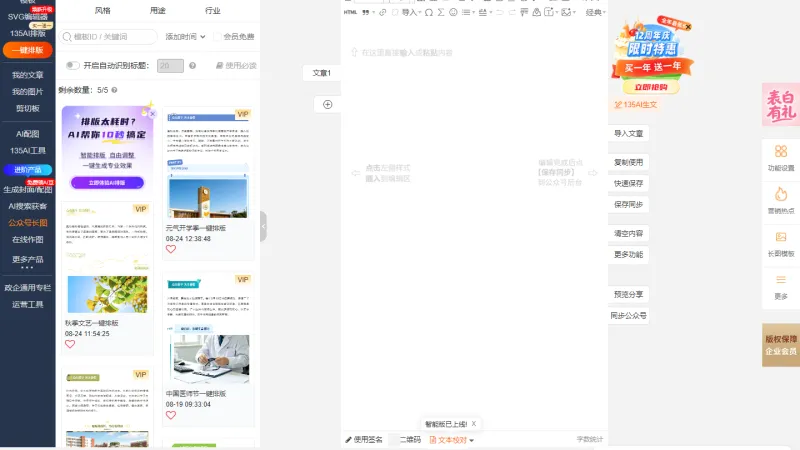Screen dimensions: 800x450
Task: Insert an emoji via smiley icon
Action: click(x=453, y=12)
